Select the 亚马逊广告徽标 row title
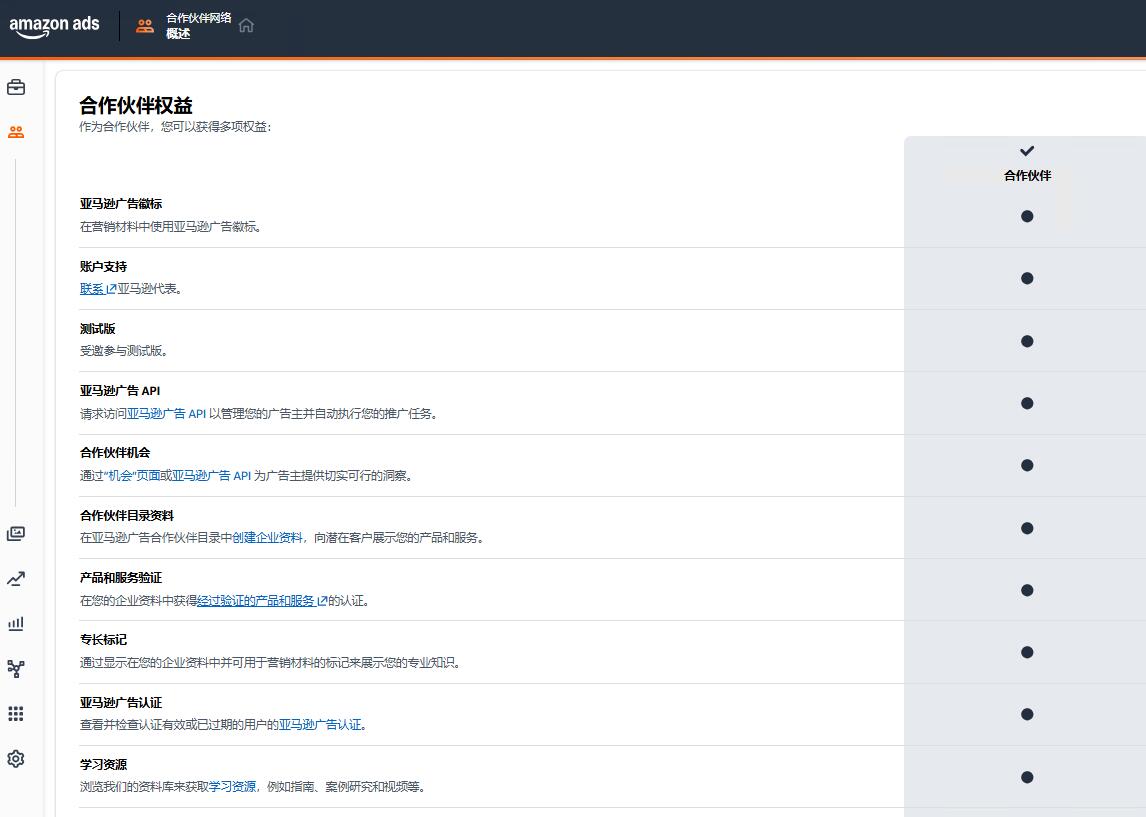The height and width of the screenshot is (817, 1146). pos(121,204)
